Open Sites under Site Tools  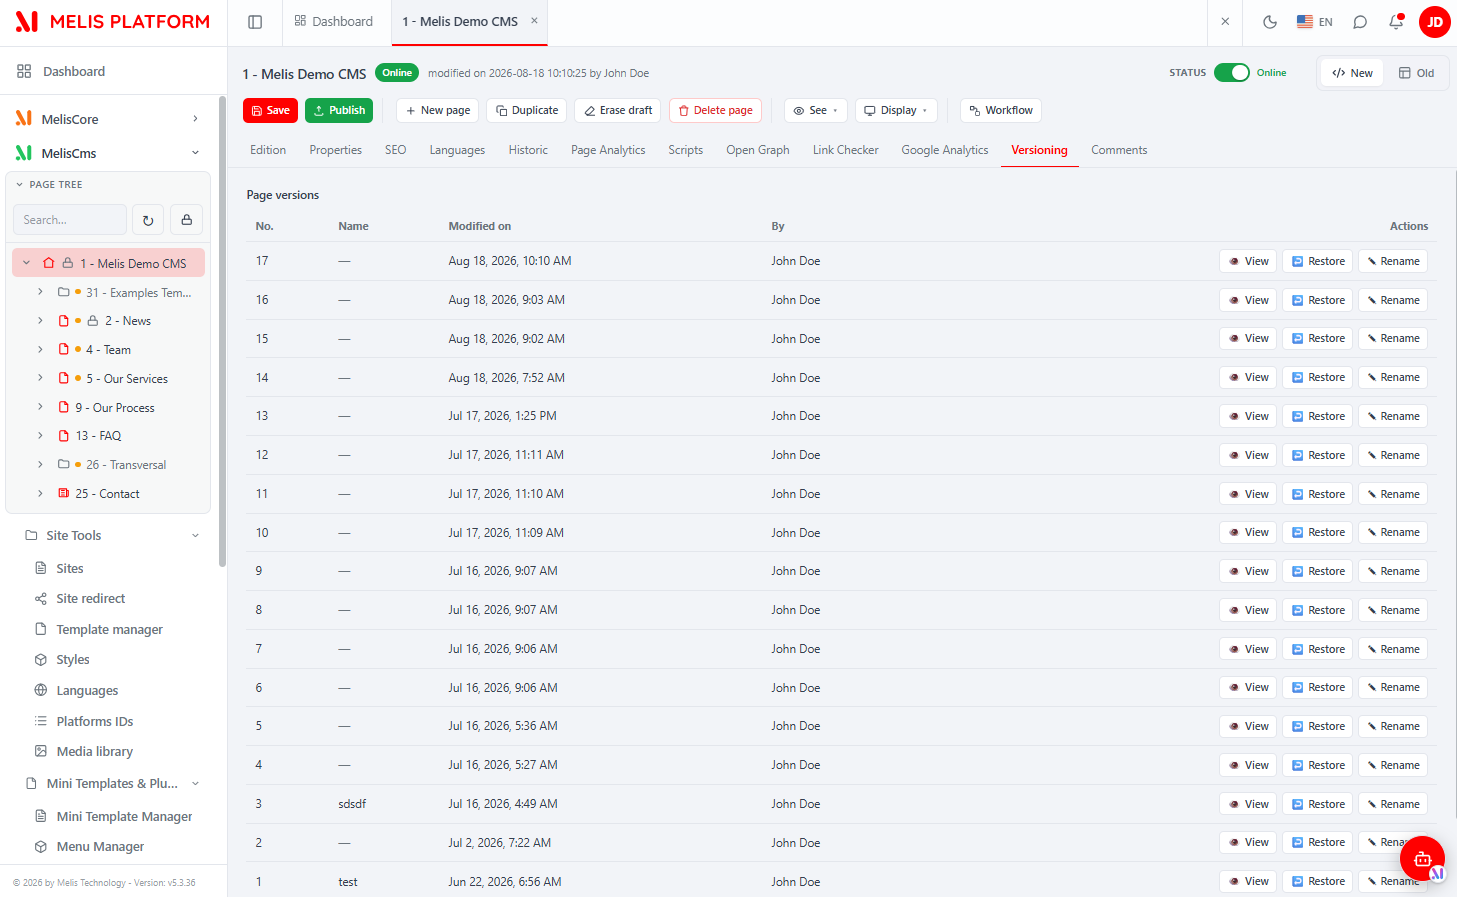(x=69, y=568)
